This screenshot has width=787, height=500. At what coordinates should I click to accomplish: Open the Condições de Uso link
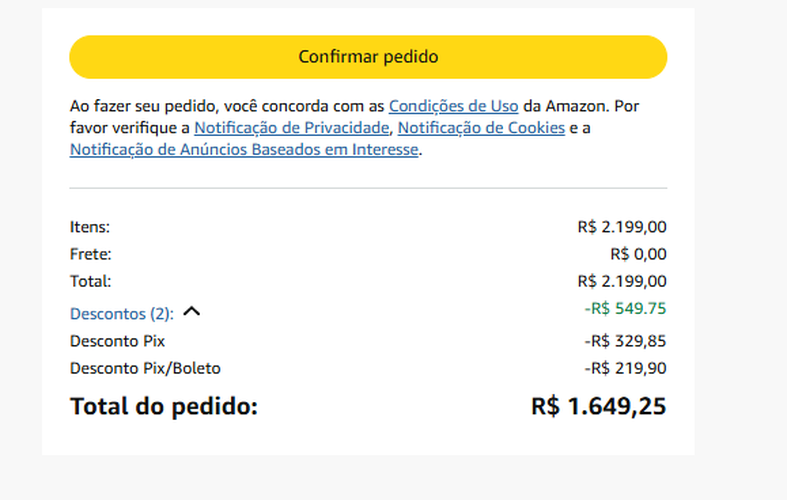tap(453, 106)
